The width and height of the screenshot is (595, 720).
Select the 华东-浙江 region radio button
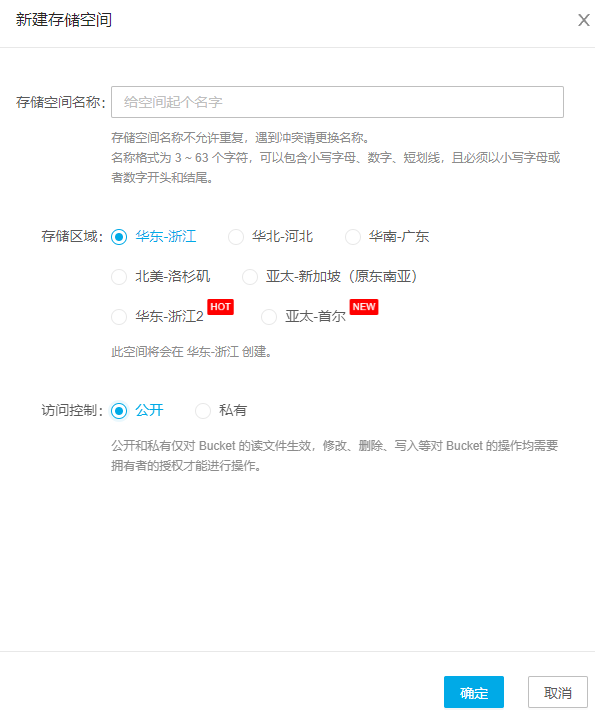pyautogui.click(x=119, y=237)
